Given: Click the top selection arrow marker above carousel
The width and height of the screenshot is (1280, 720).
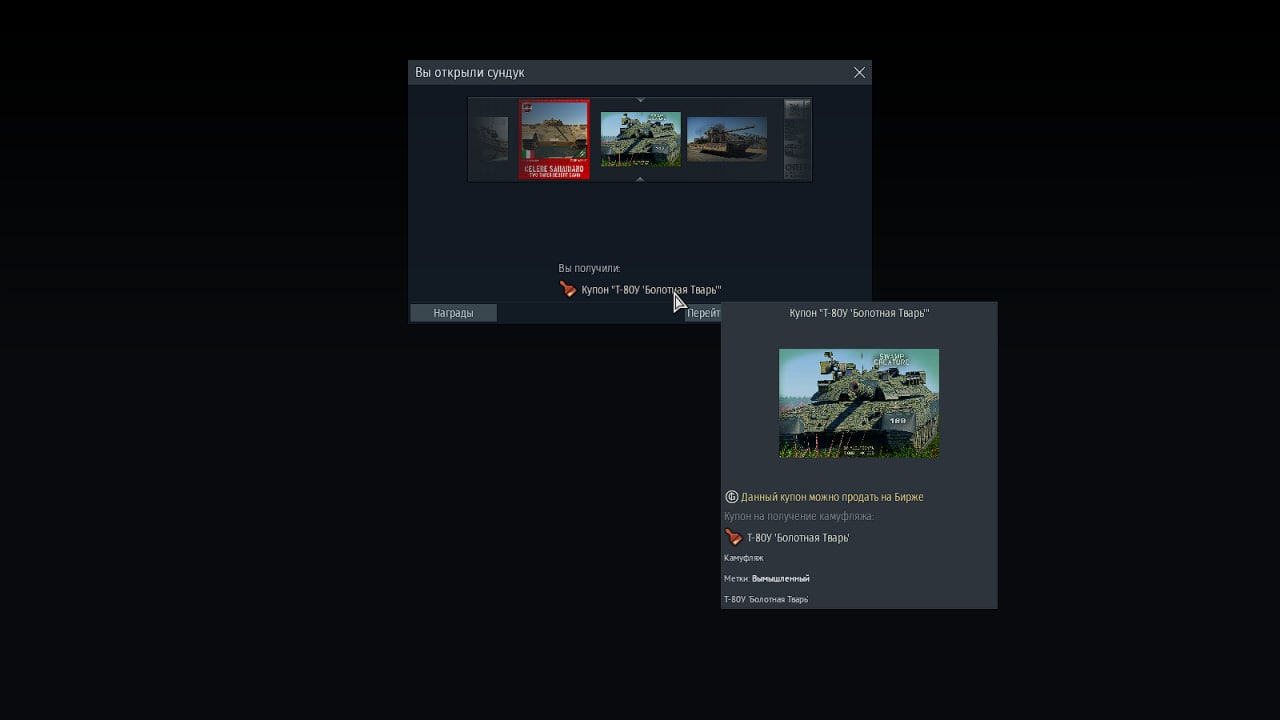Looking at the screenshot, I should pyautogui.click(x=640, y=100).
